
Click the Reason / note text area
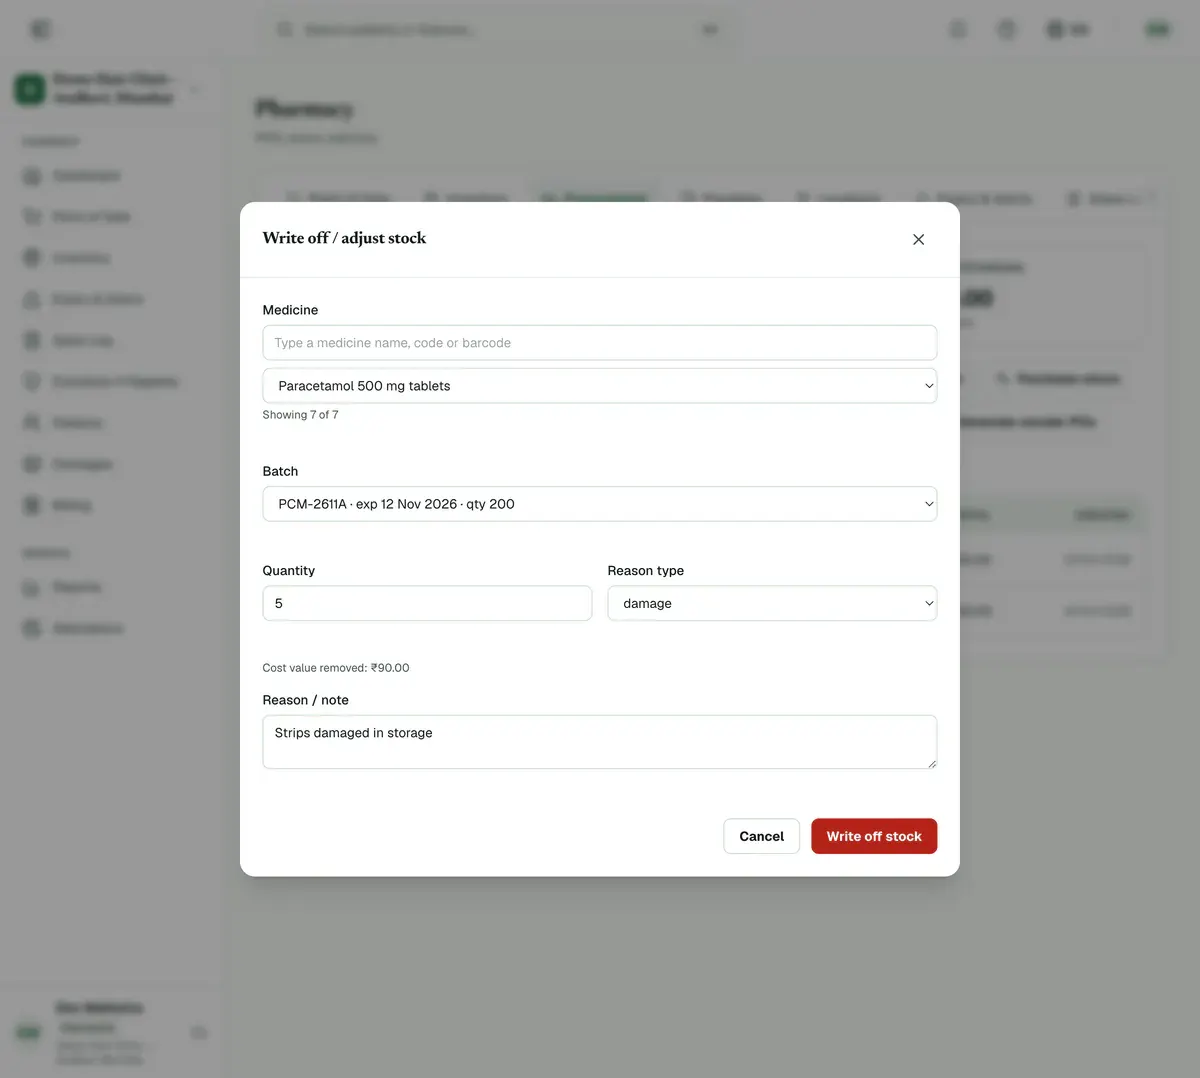tap(600, 742)
